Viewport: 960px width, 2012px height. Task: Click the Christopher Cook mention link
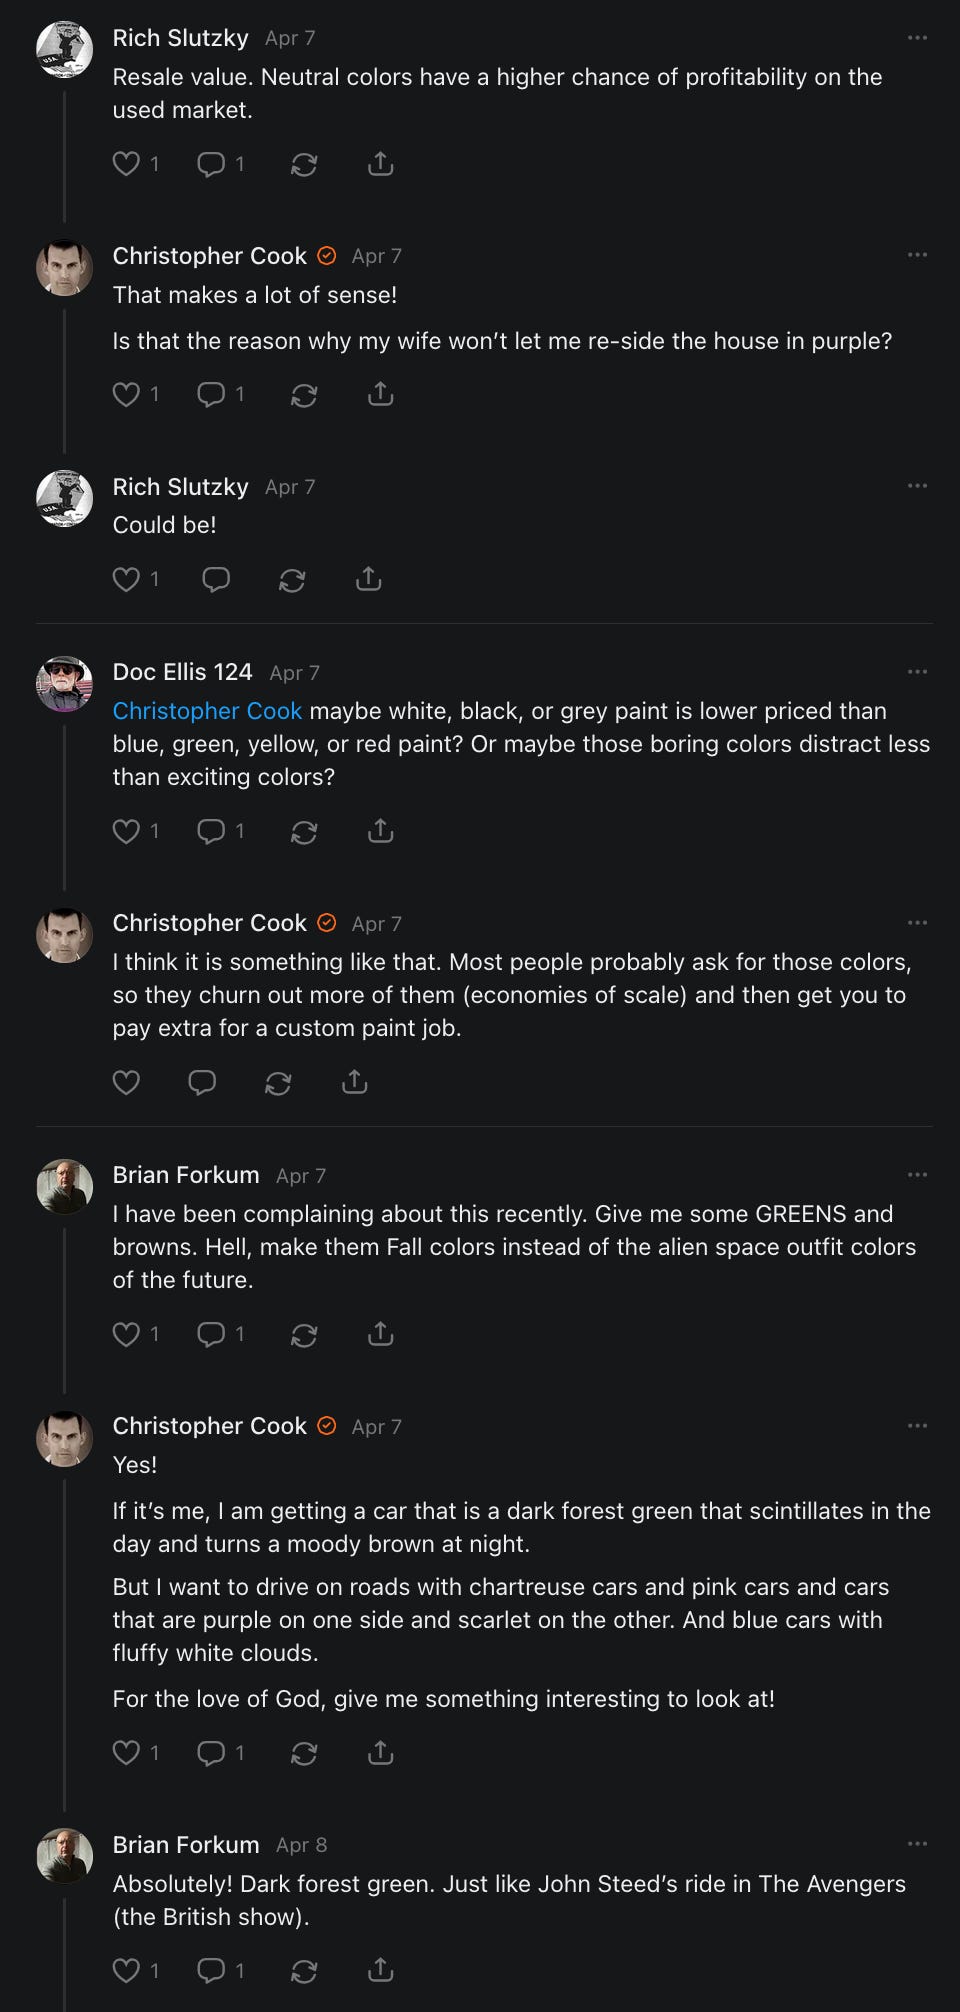207,711
